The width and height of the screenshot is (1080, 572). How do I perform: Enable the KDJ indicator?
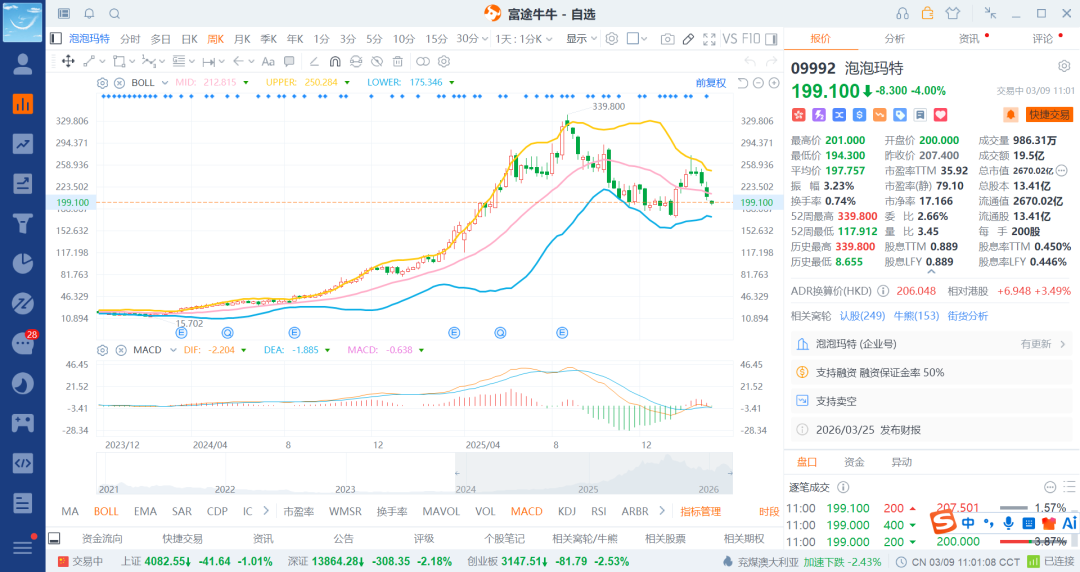[x=567, y=511]
